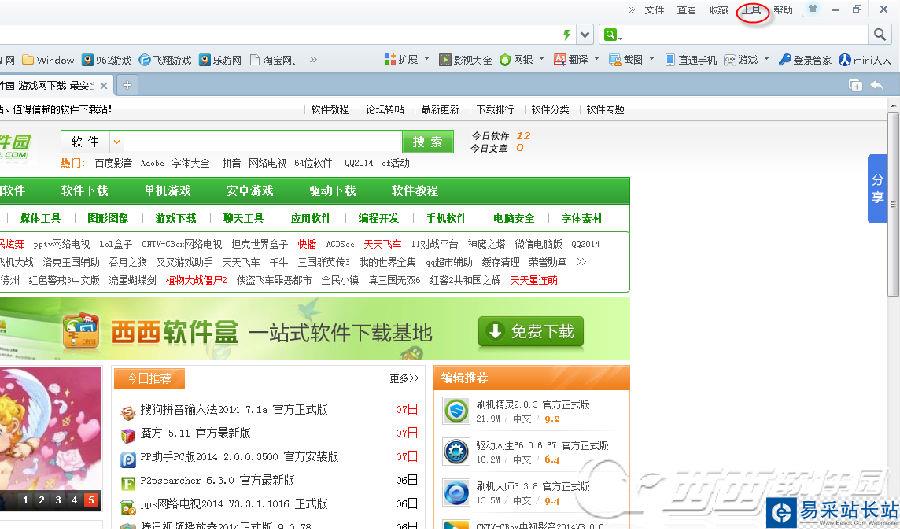The width and height of the screenshot is (900, 529).
Task: Open the 帮助 menu
Action: pyautogui.click(x=782, y=10)
